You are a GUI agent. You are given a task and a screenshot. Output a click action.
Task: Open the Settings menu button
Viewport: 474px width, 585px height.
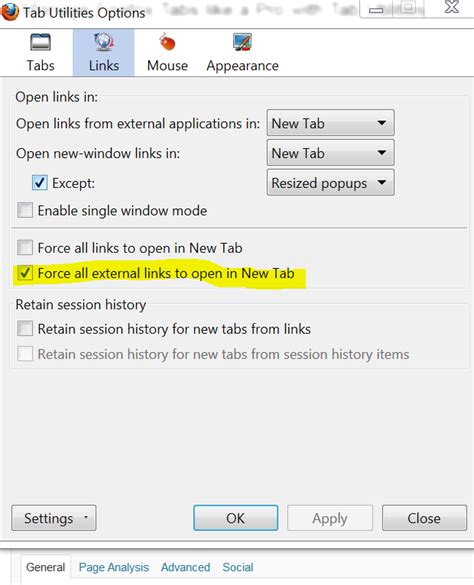click(x=54, y=518)
